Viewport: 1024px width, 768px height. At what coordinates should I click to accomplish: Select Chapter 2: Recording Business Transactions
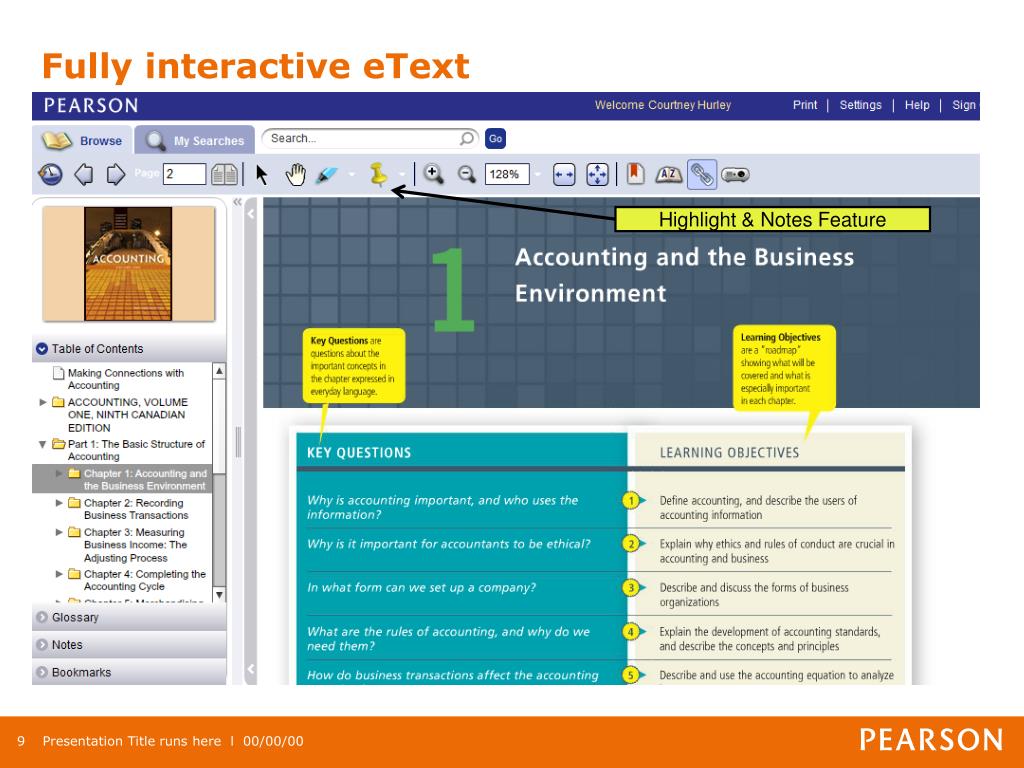136,509
